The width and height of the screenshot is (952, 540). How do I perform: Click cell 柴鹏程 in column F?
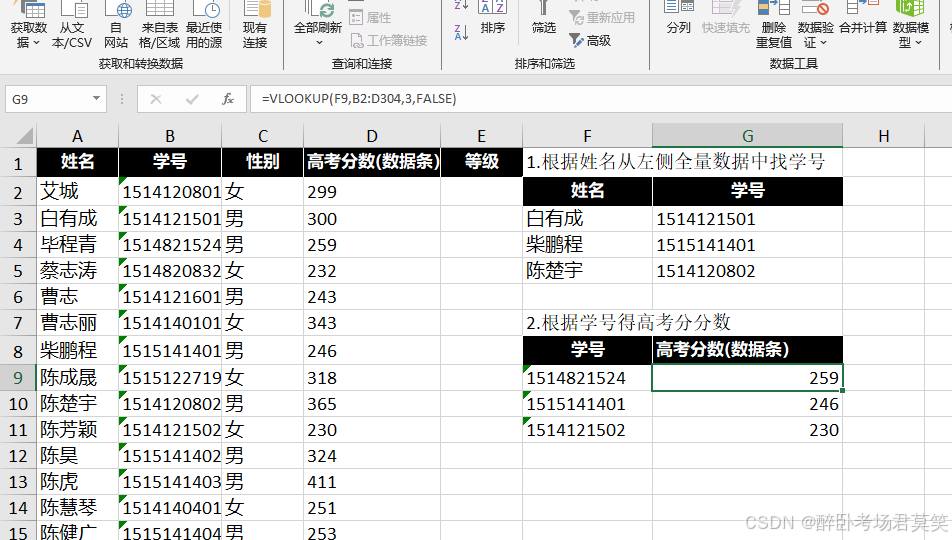click(x=587, y=245)
